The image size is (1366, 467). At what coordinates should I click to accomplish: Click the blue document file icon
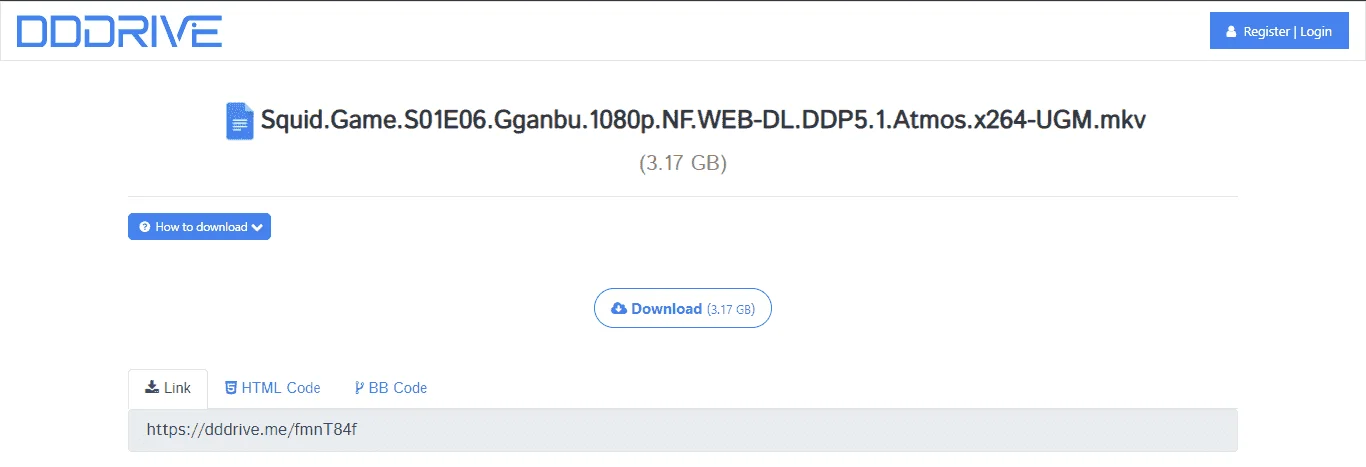[x=240, y=121]
